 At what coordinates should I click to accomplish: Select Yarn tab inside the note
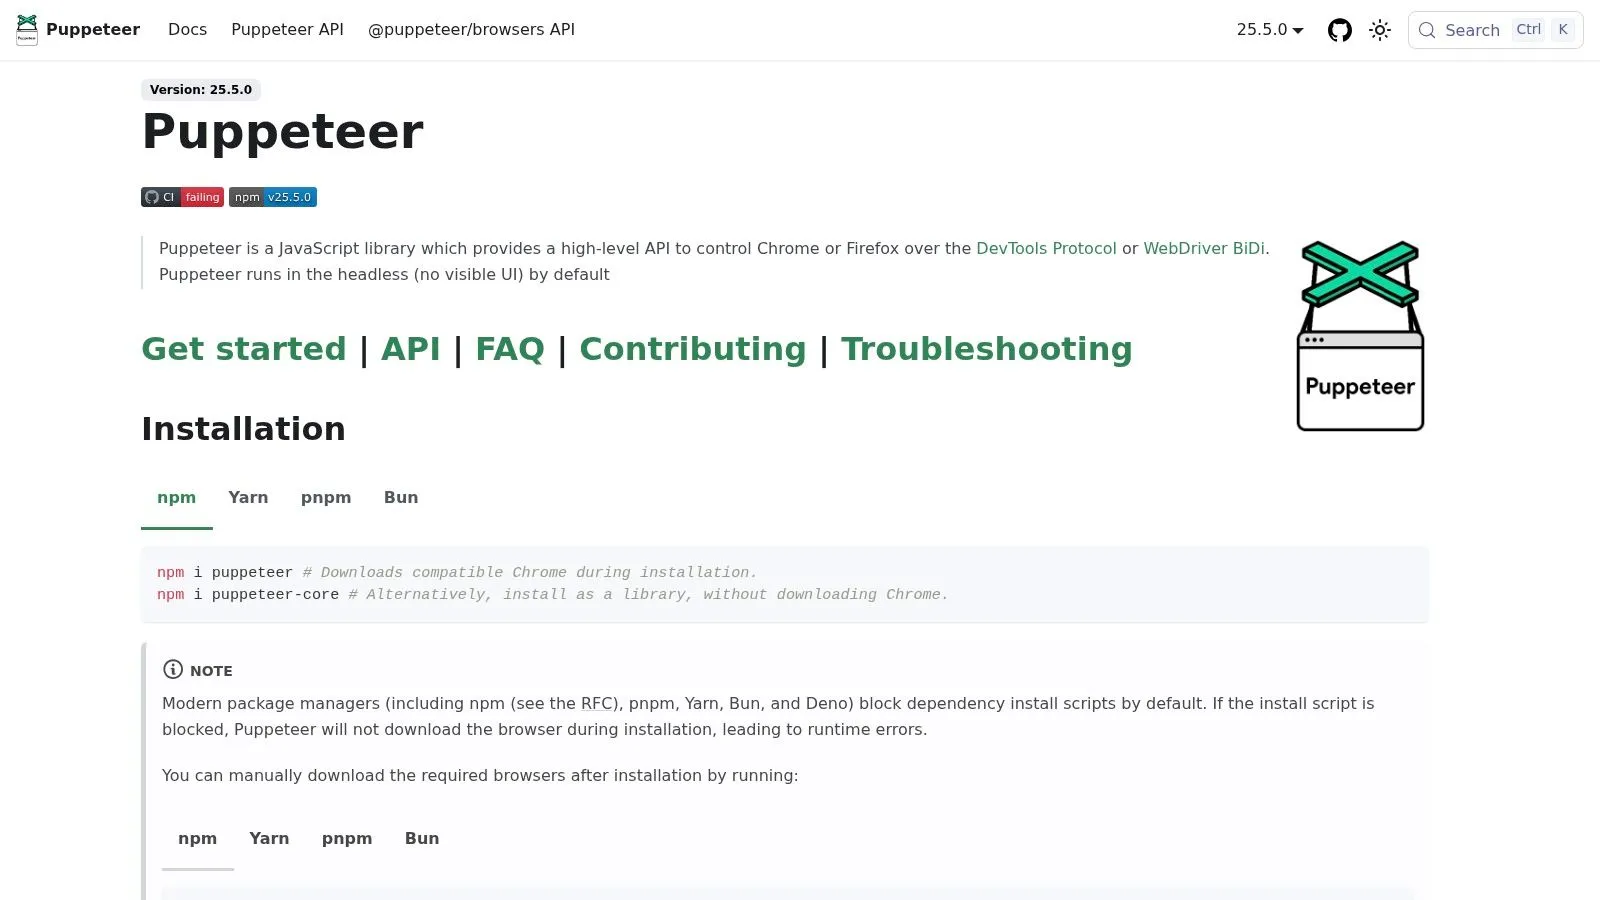point(269,839)
